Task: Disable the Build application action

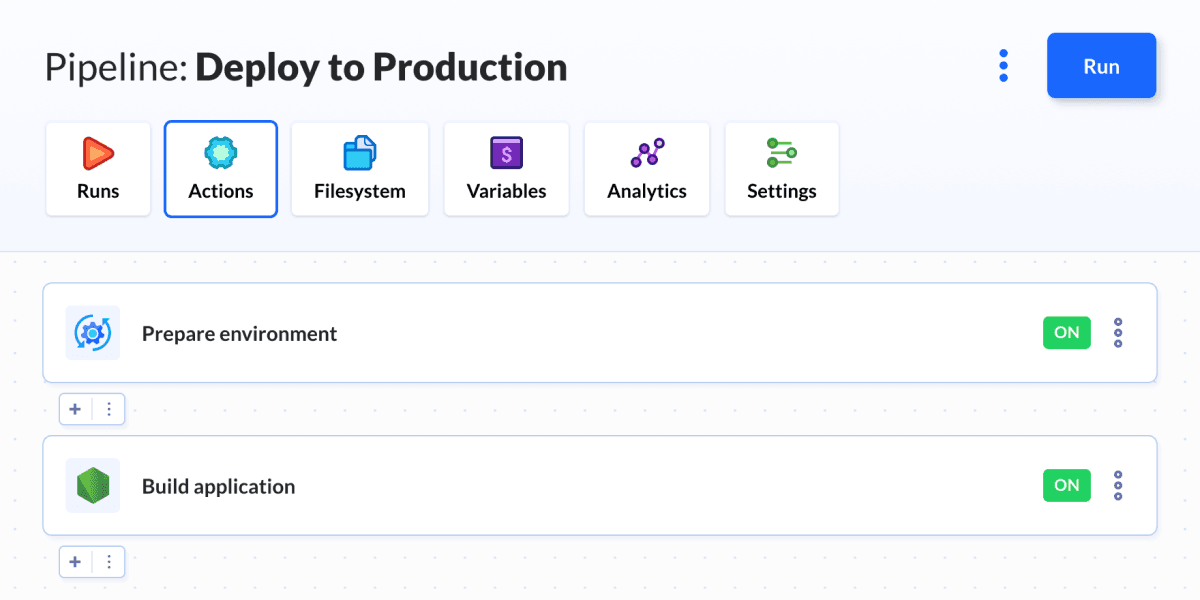Action: coord(1066,486)
